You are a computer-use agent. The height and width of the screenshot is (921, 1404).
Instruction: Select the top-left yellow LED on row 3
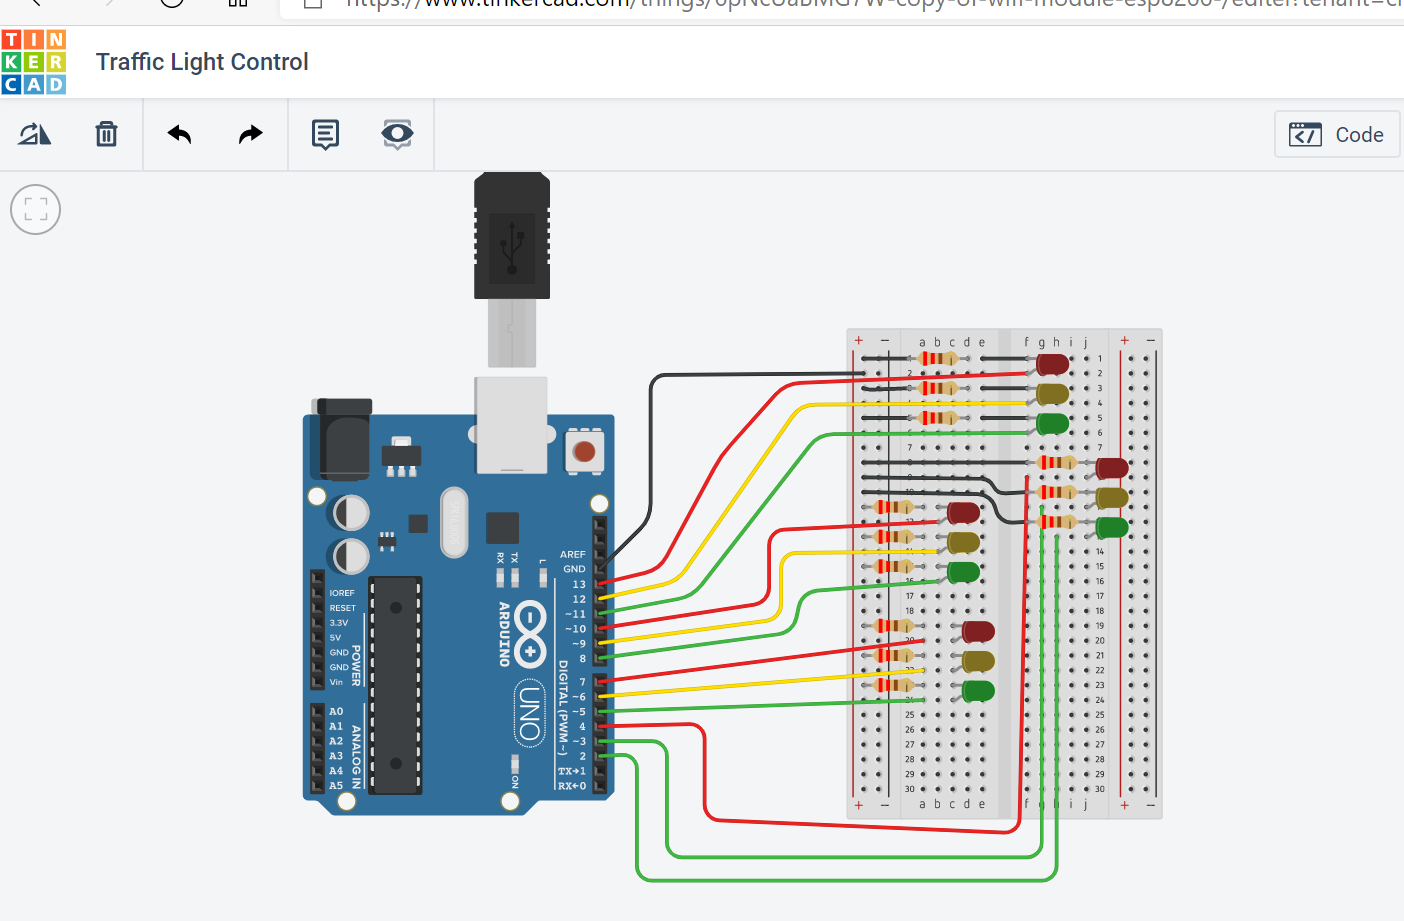click(1052, 393)
